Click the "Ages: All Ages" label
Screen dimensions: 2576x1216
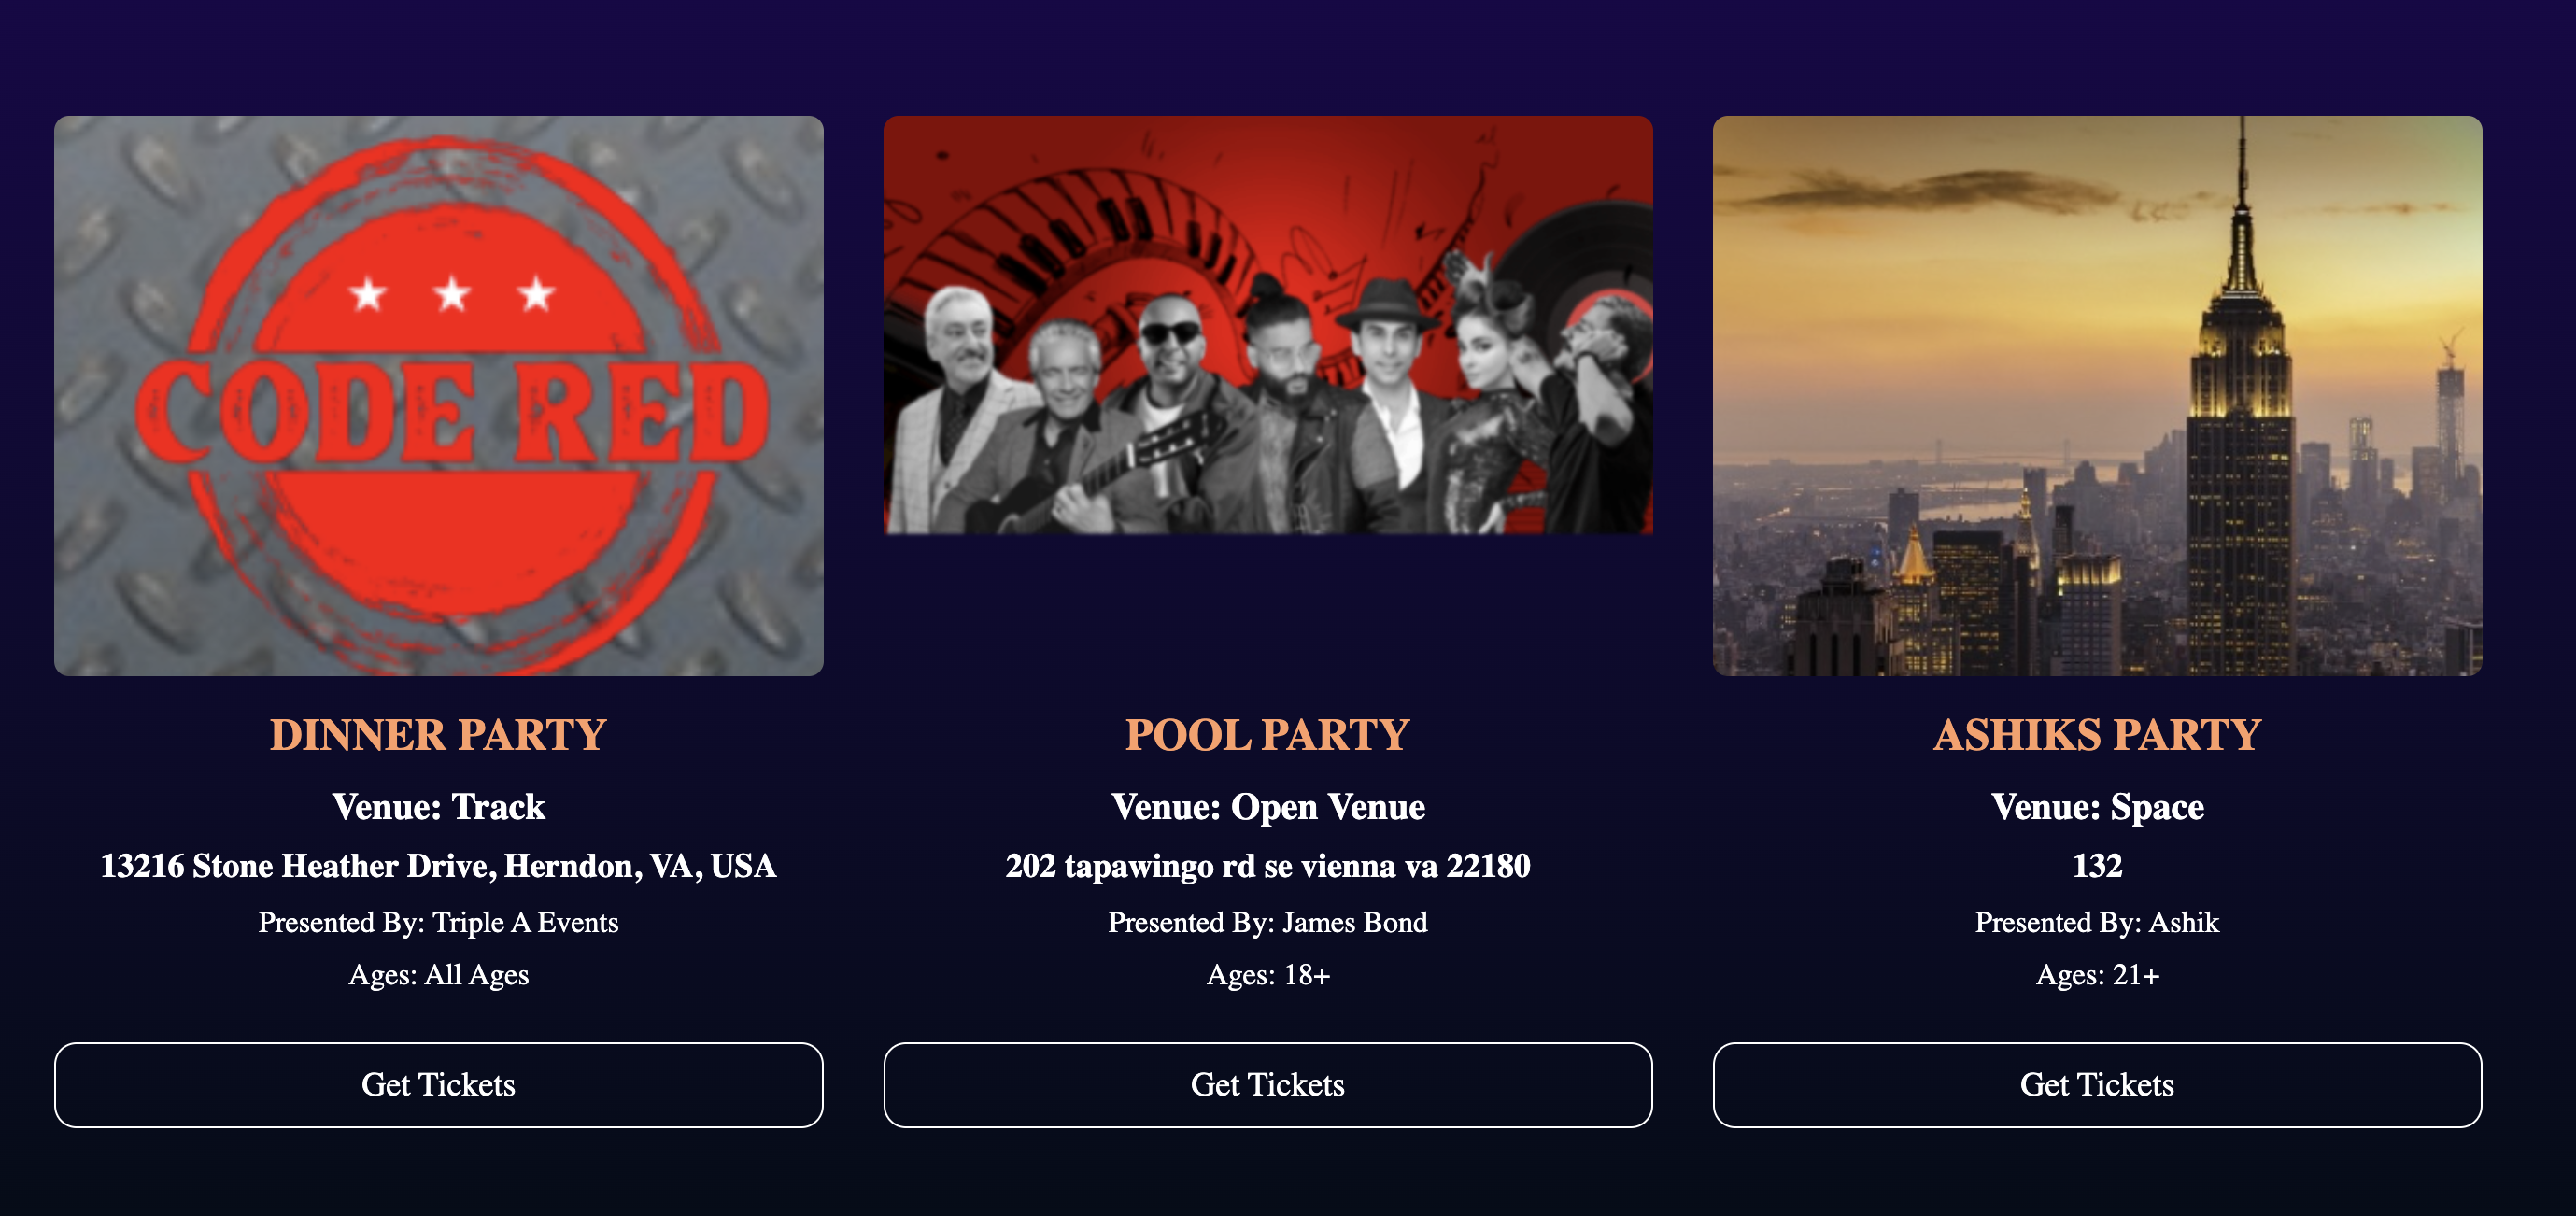[x=438, y=975]
